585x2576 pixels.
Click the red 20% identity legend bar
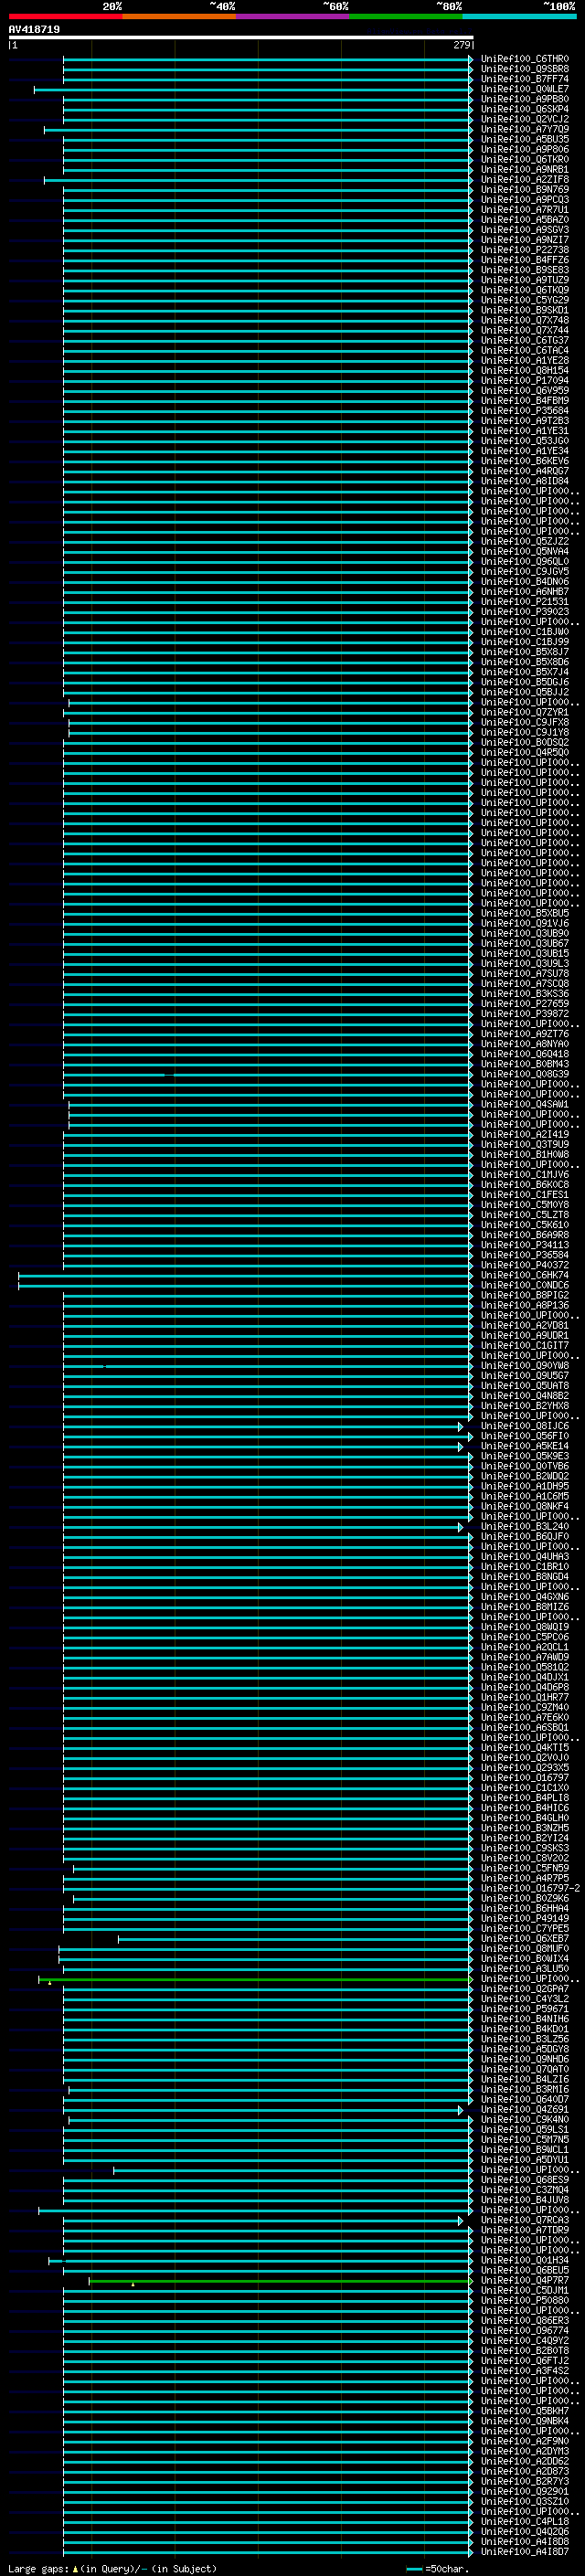pyautogui.click(x=66, y=16)
